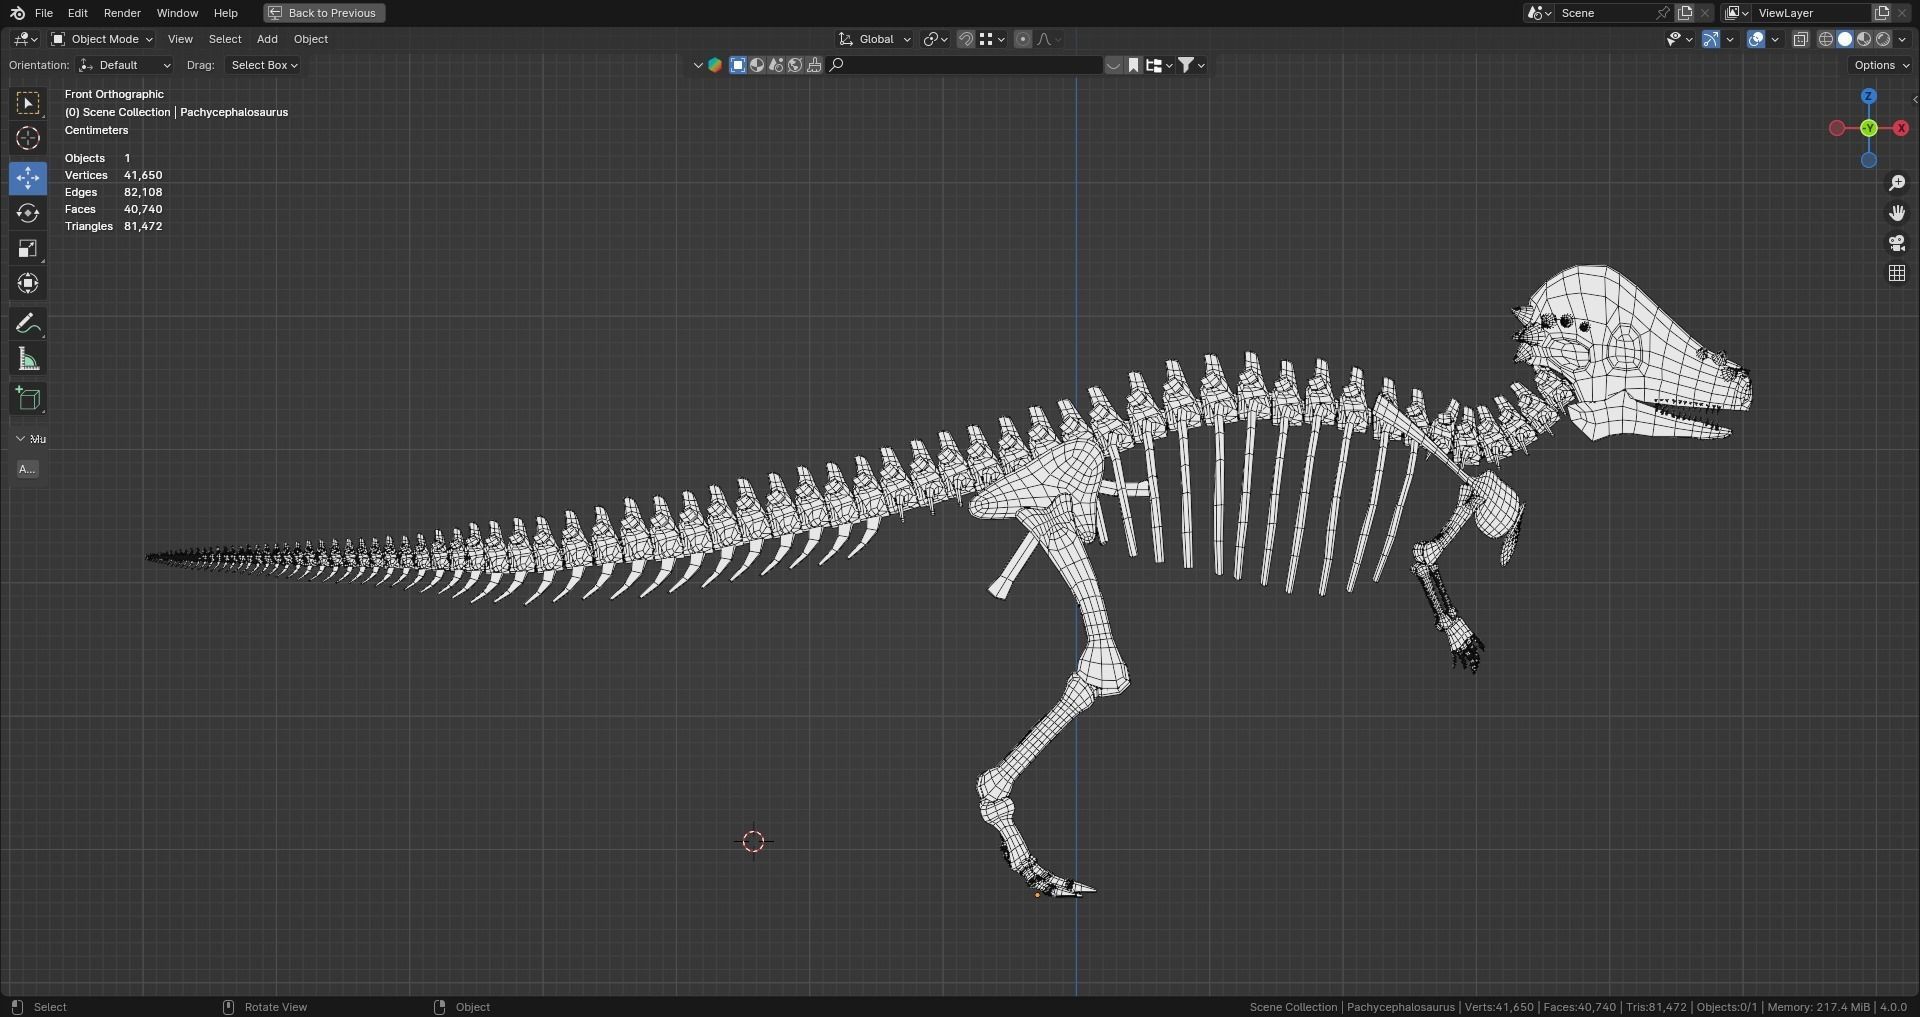The image size is (1920, 1017).
Task: Open the snapping options dropdown
Action: click(992, 39)
